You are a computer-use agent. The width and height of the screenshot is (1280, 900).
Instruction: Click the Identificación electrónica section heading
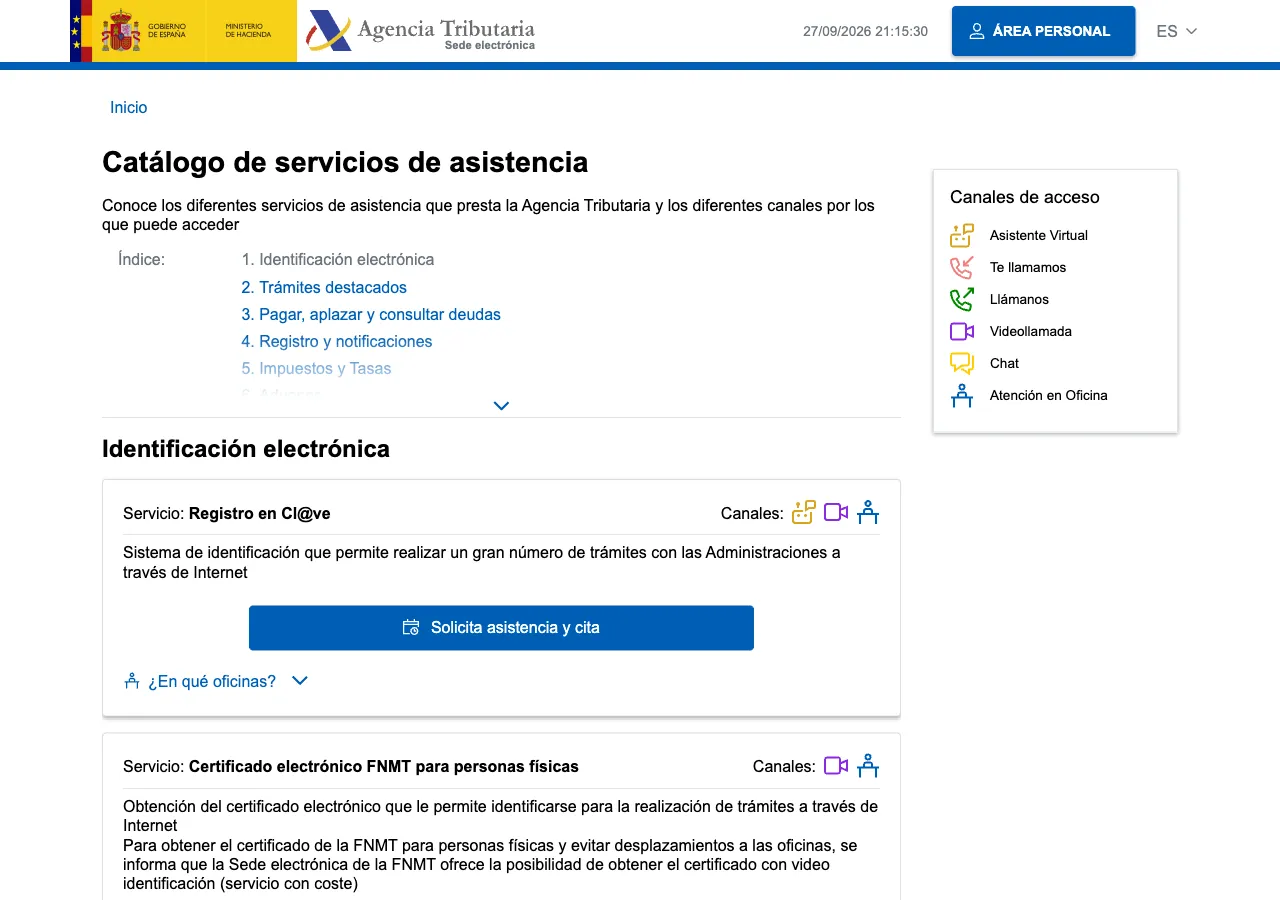click(246, 449)
